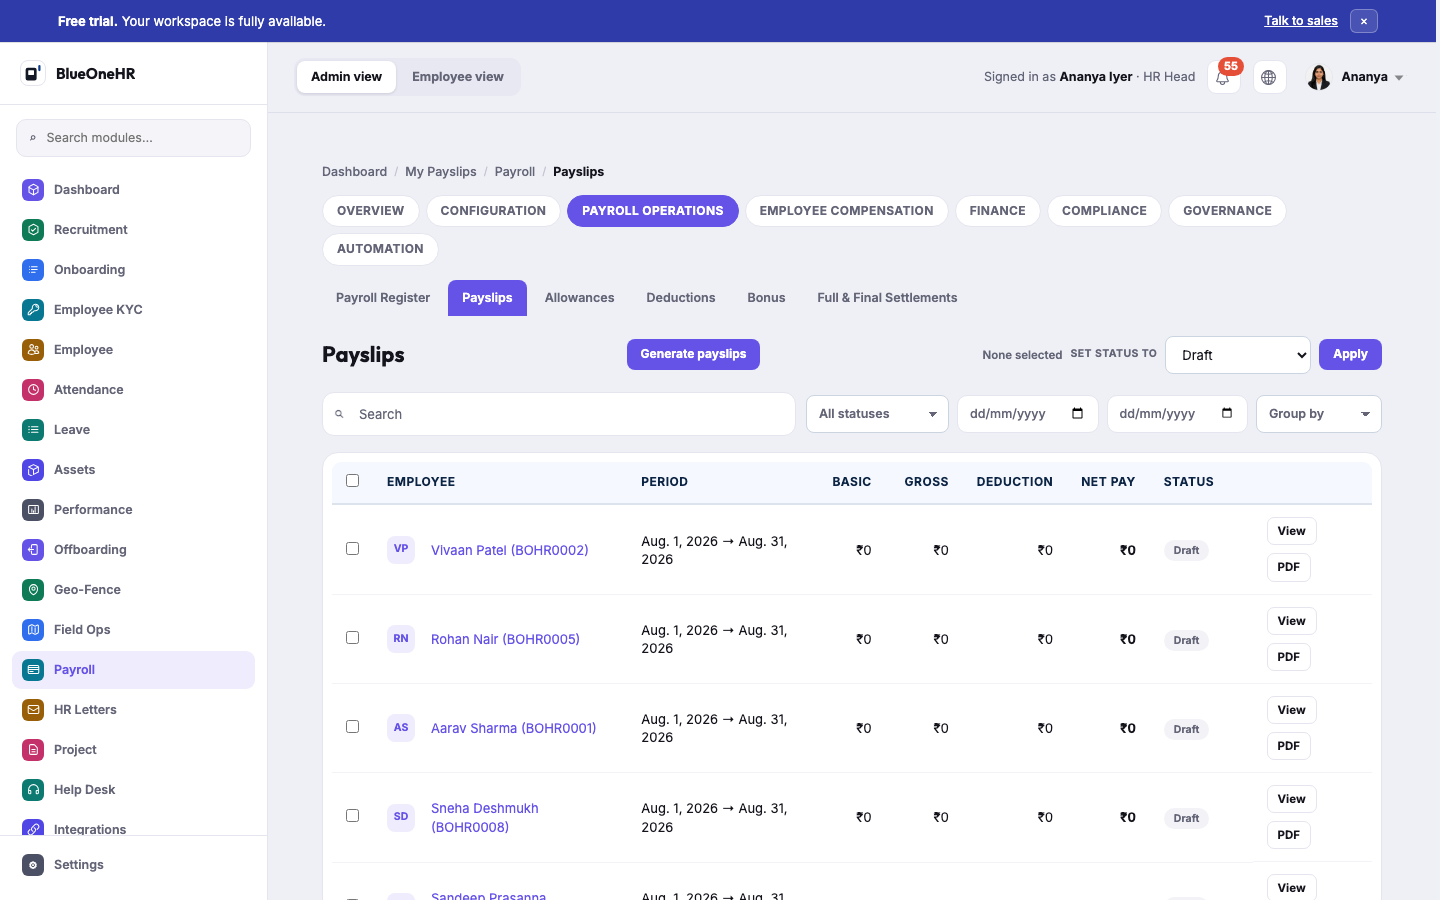Screen dimensions: 1440x900
Task: Open the notifications bell icon
Action: click(1222, 77)
